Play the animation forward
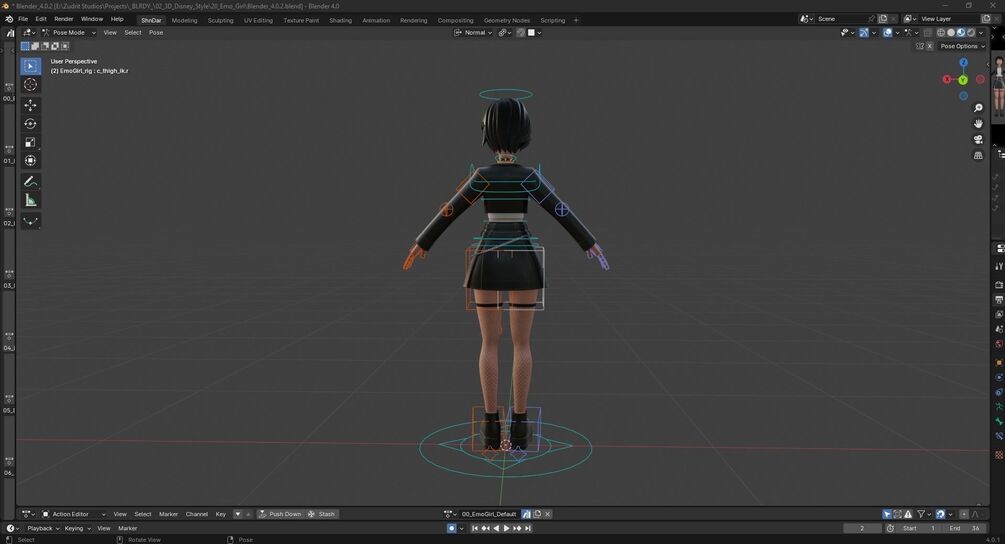1005x544 pixels. coord(506,529)
